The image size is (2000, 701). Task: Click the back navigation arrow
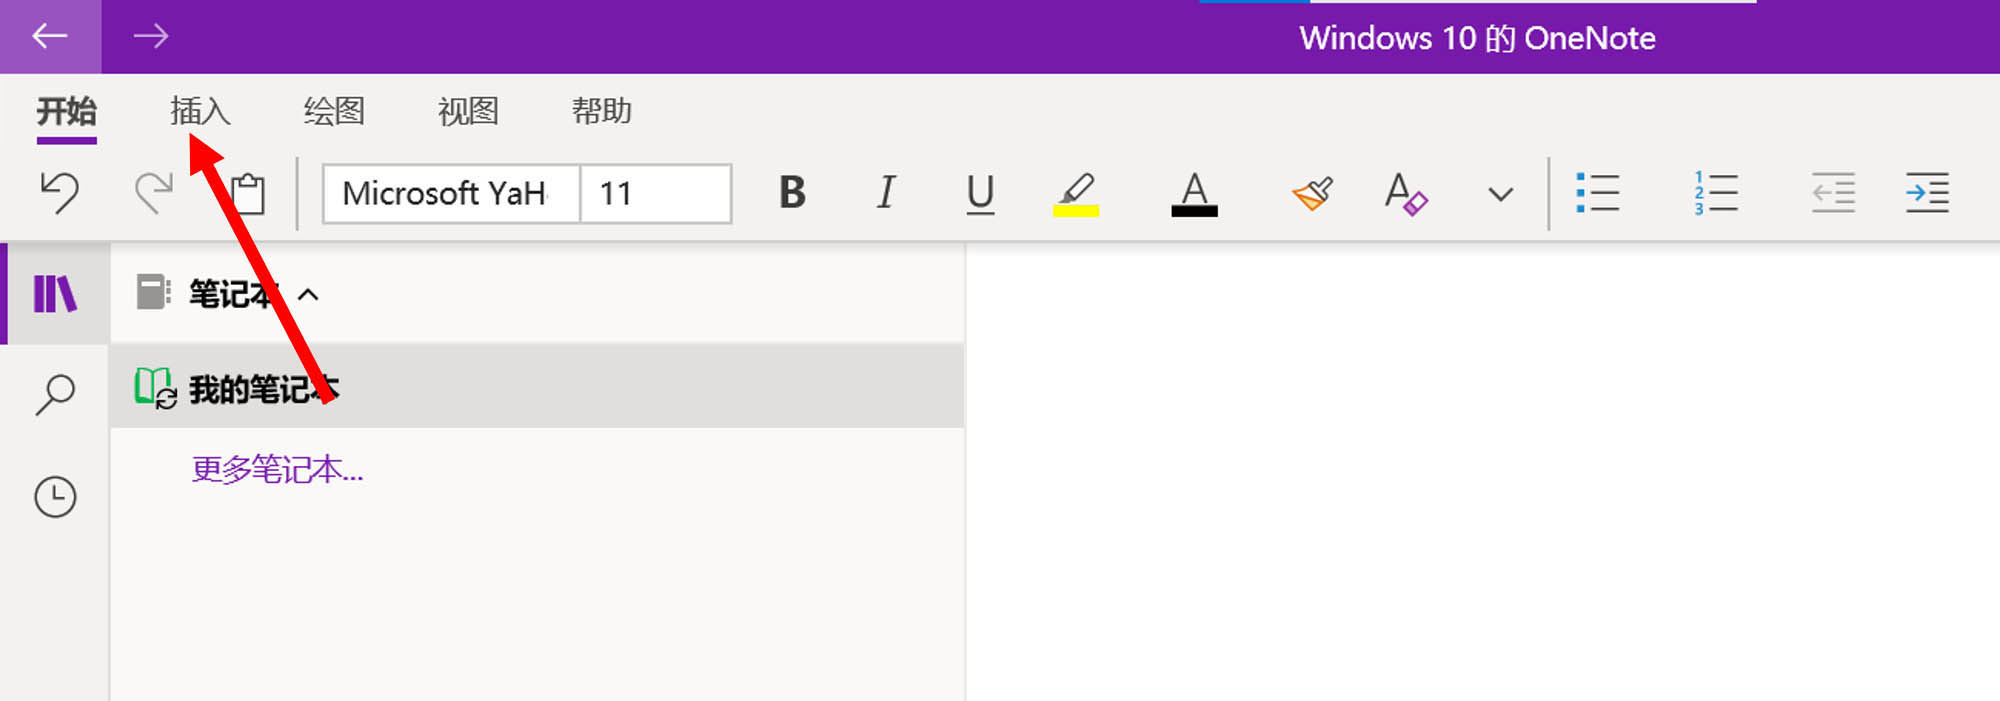pyautogui.click(x=50, y=37)
